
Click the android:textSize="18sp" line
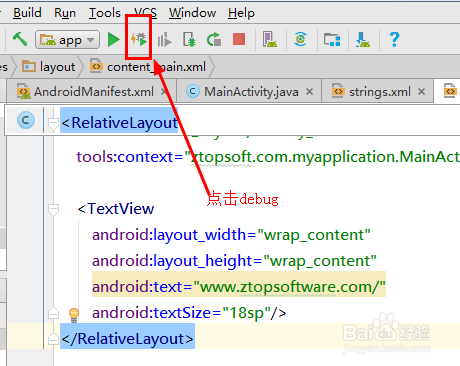189,313
